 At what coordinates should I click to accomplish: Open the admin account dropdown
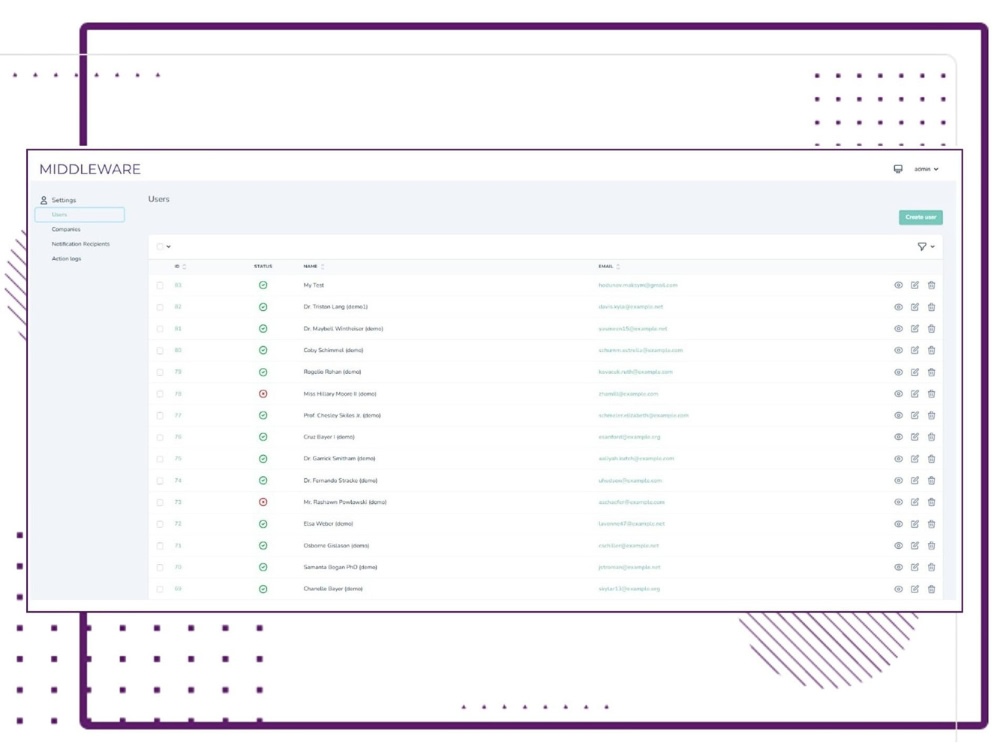[x=926, y=169]
